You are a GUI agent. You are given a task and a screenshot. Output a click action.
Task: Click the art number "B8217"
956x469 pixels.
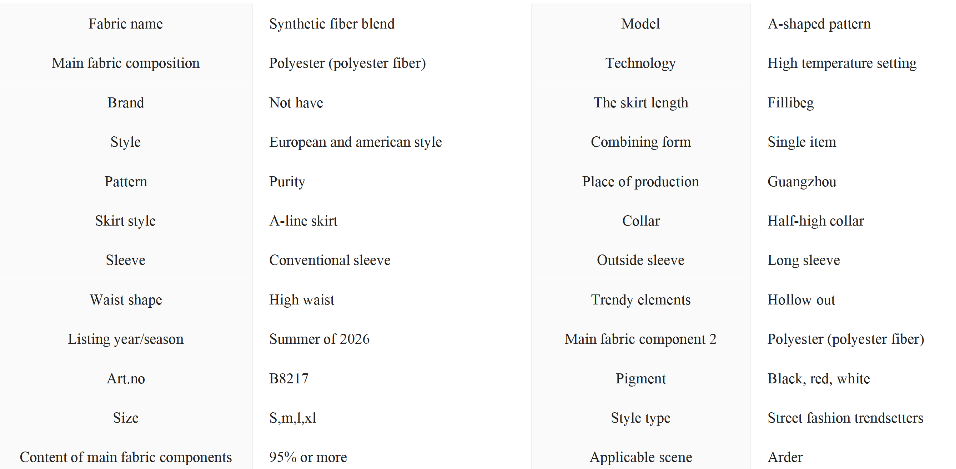290,379
